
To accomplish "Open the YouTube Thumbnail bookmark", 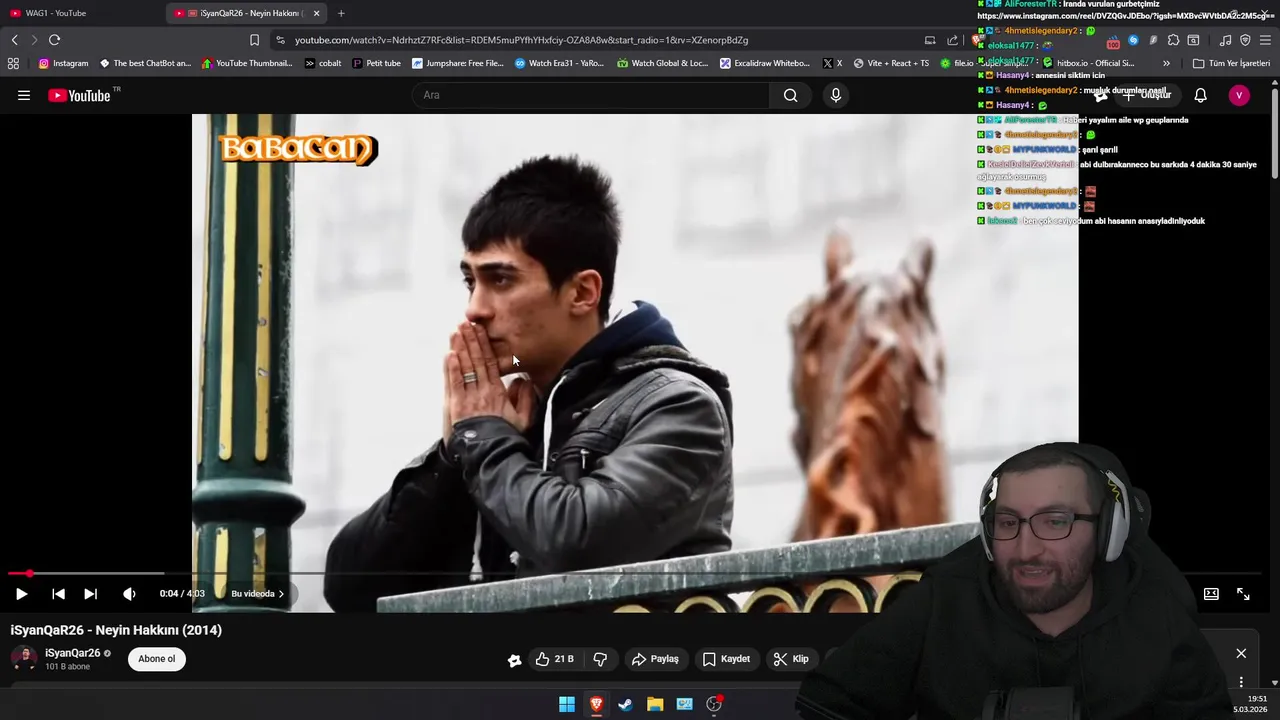I will 247,63.
